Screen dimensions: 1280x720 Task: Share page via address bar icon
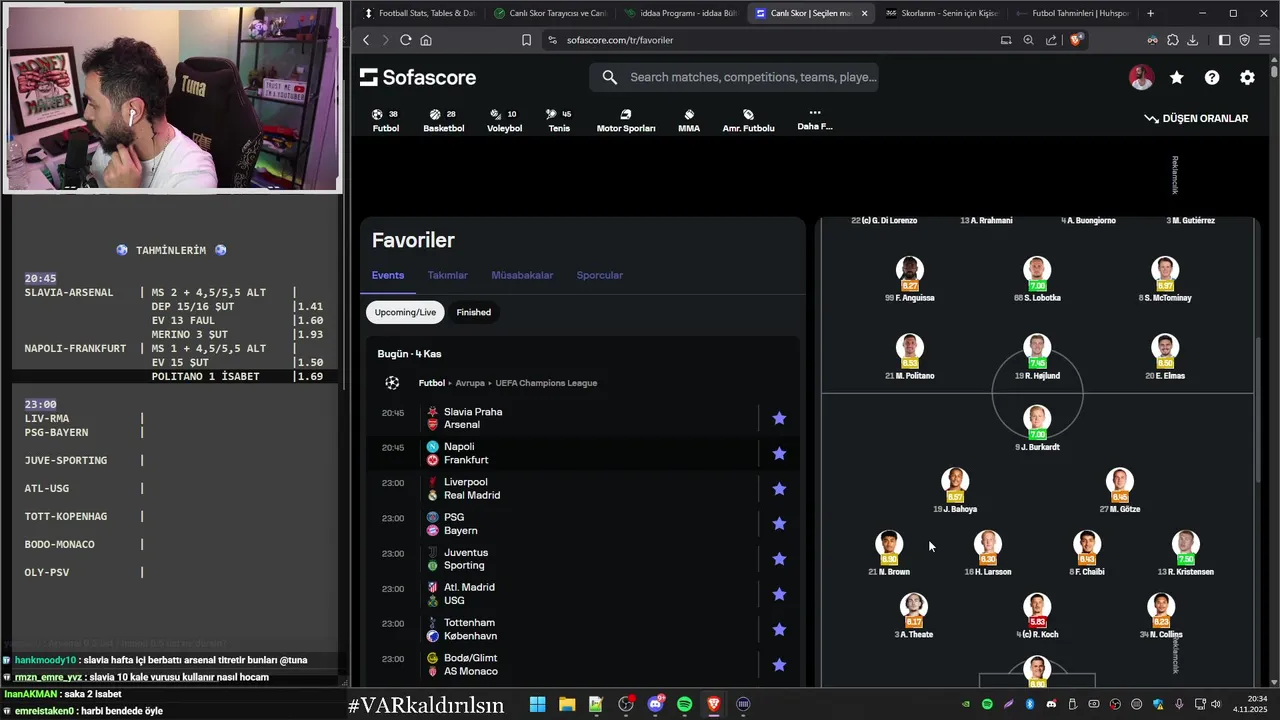tap(1051, 40)
